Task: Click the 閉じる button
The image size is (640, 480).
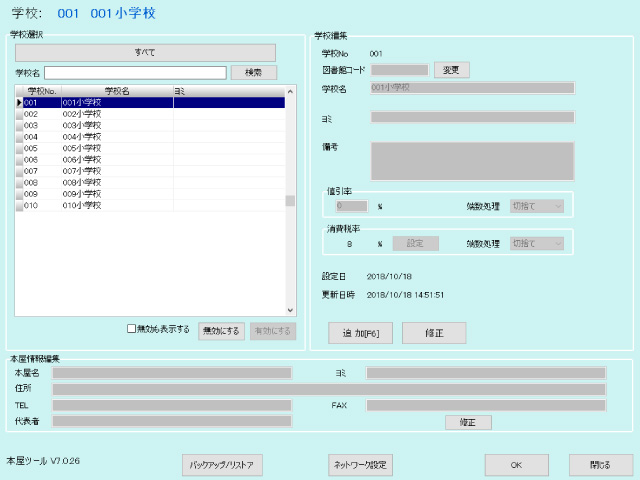Action: [x=602, y=465]
